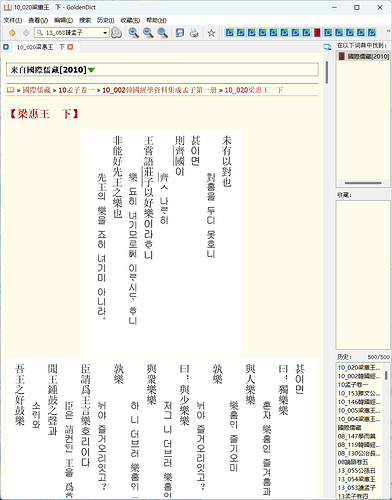The width and height of the screenshot is (392, 500).
Task: Open the 搜索 menu
Action: pyautogui.click(x=85, y=20)
